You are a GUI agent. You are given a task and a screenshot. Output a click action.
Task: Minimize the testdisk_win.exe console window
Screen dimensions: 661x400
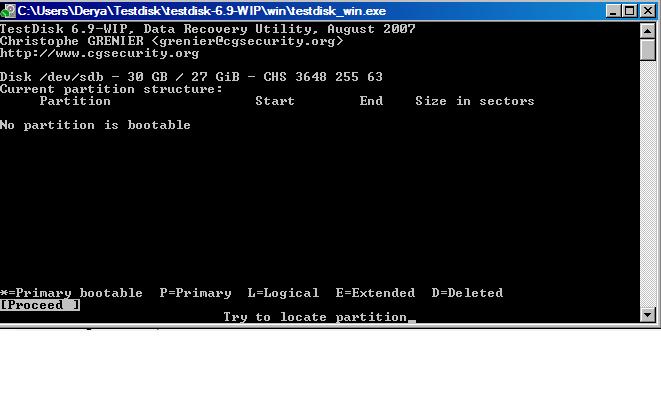click(x=613, y=11)
